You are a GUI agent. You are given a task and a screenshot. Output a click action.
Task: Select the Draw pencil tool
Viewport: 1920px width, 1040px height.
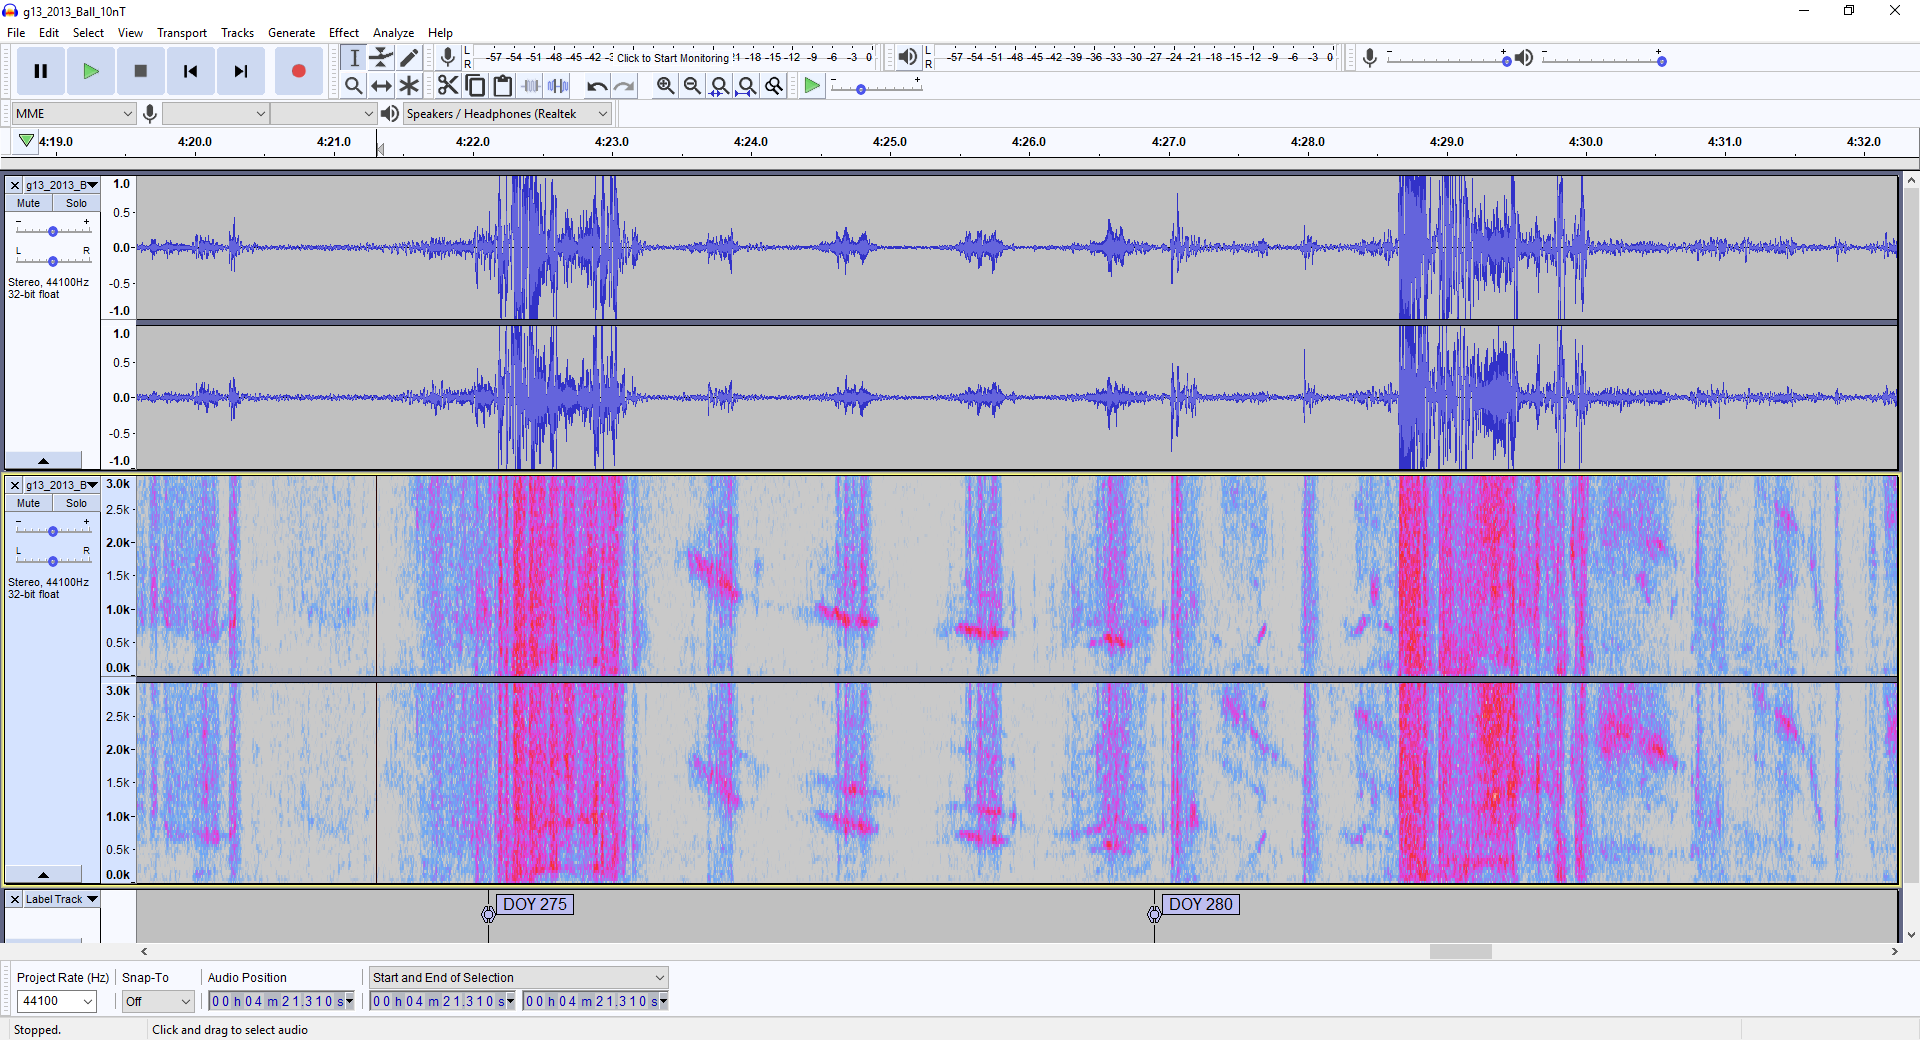click(x=409, y=58)
